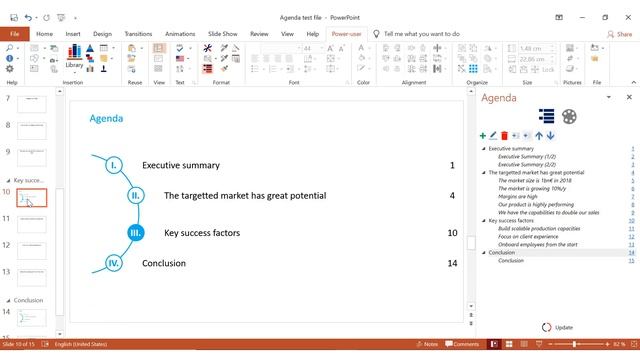This screenshot has height=360, width=640.
Task: Click the height field showing 1,48 cm
Action: (x=535, y=48)
